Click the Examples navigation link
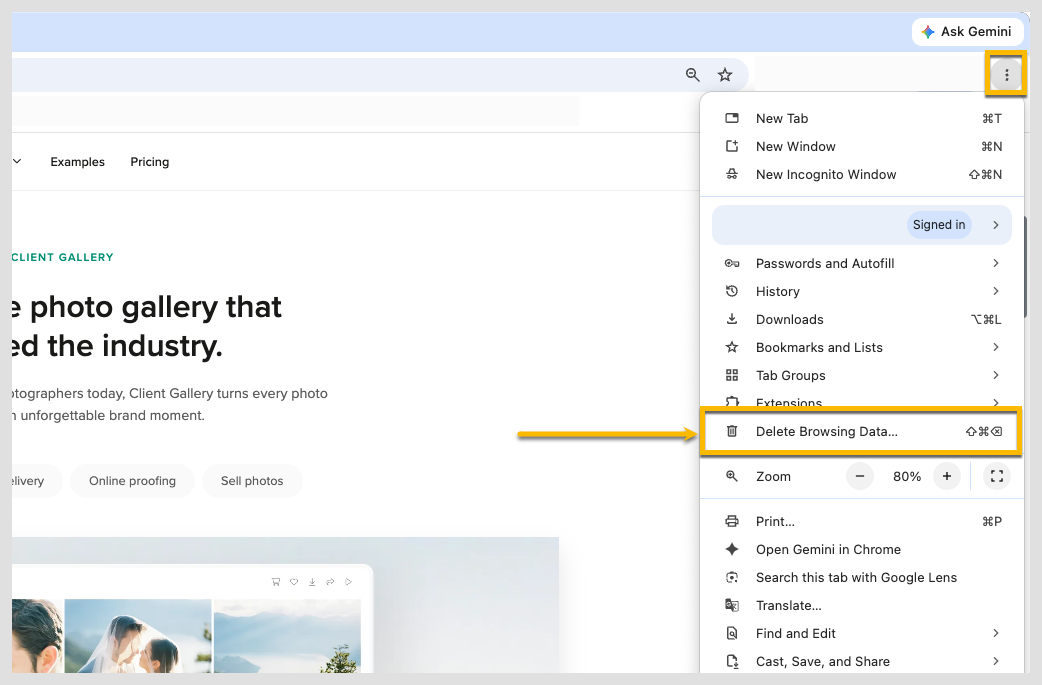Viewport: 1042px width, 685px height. coord(77,162)
